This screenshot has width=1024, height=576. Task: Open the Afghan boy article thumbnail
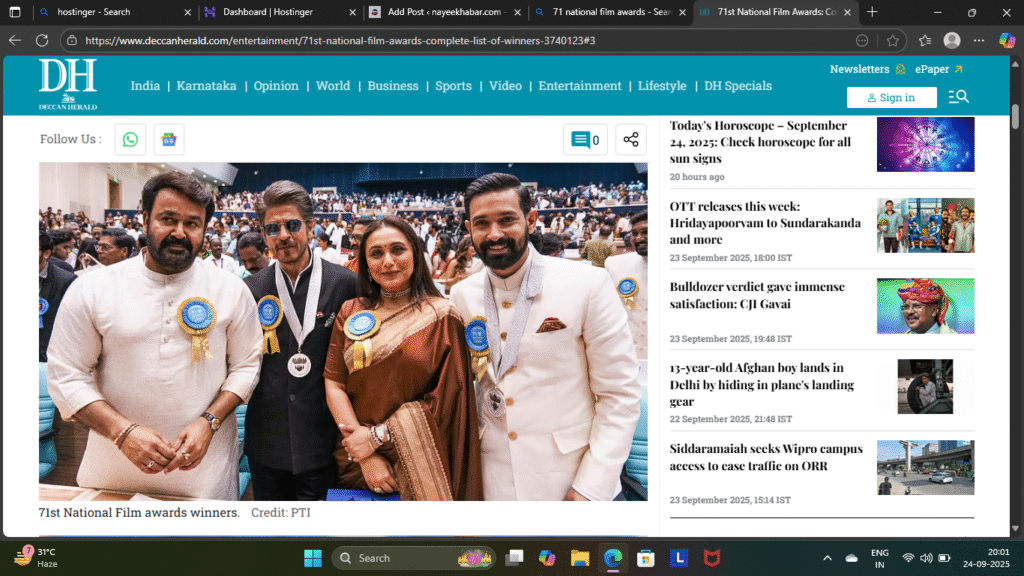point(925,386)
